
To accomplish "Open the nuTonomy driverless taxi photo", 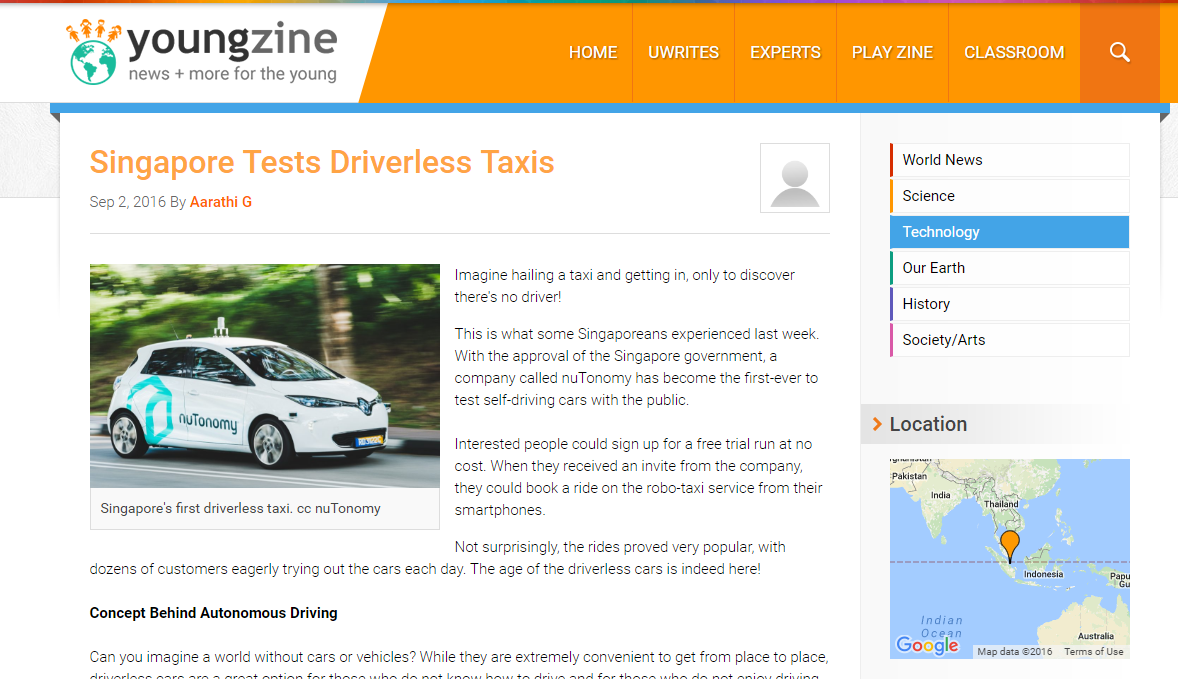I will tap(264, 376).
